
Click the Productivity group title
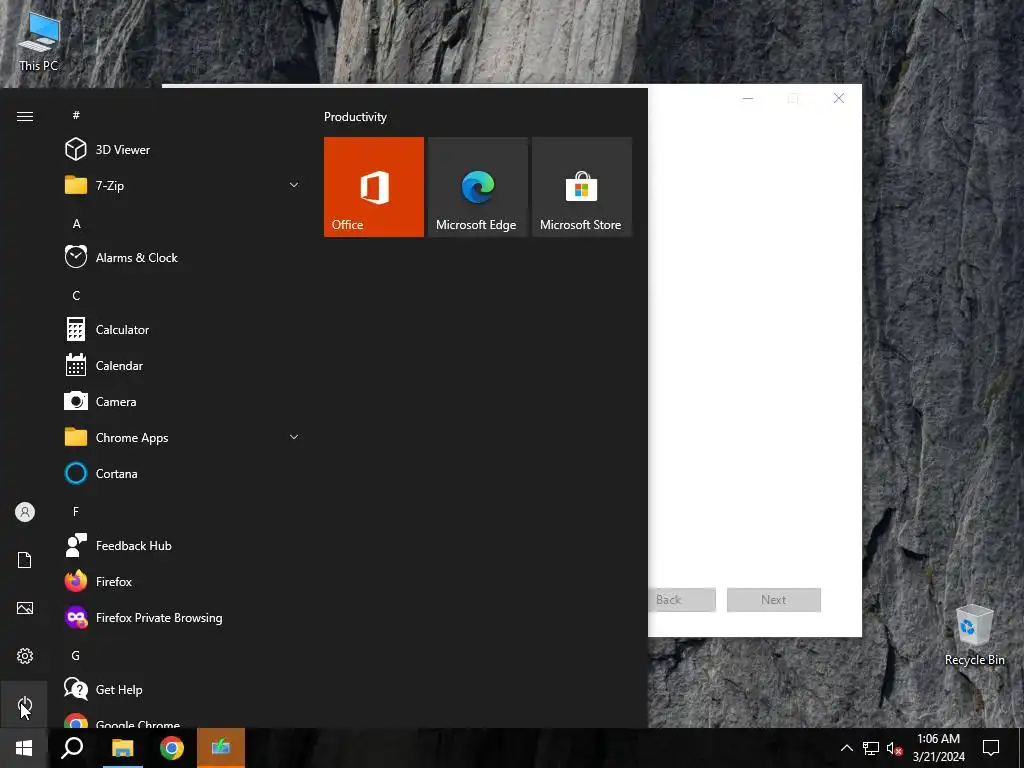tap(355, 117)
